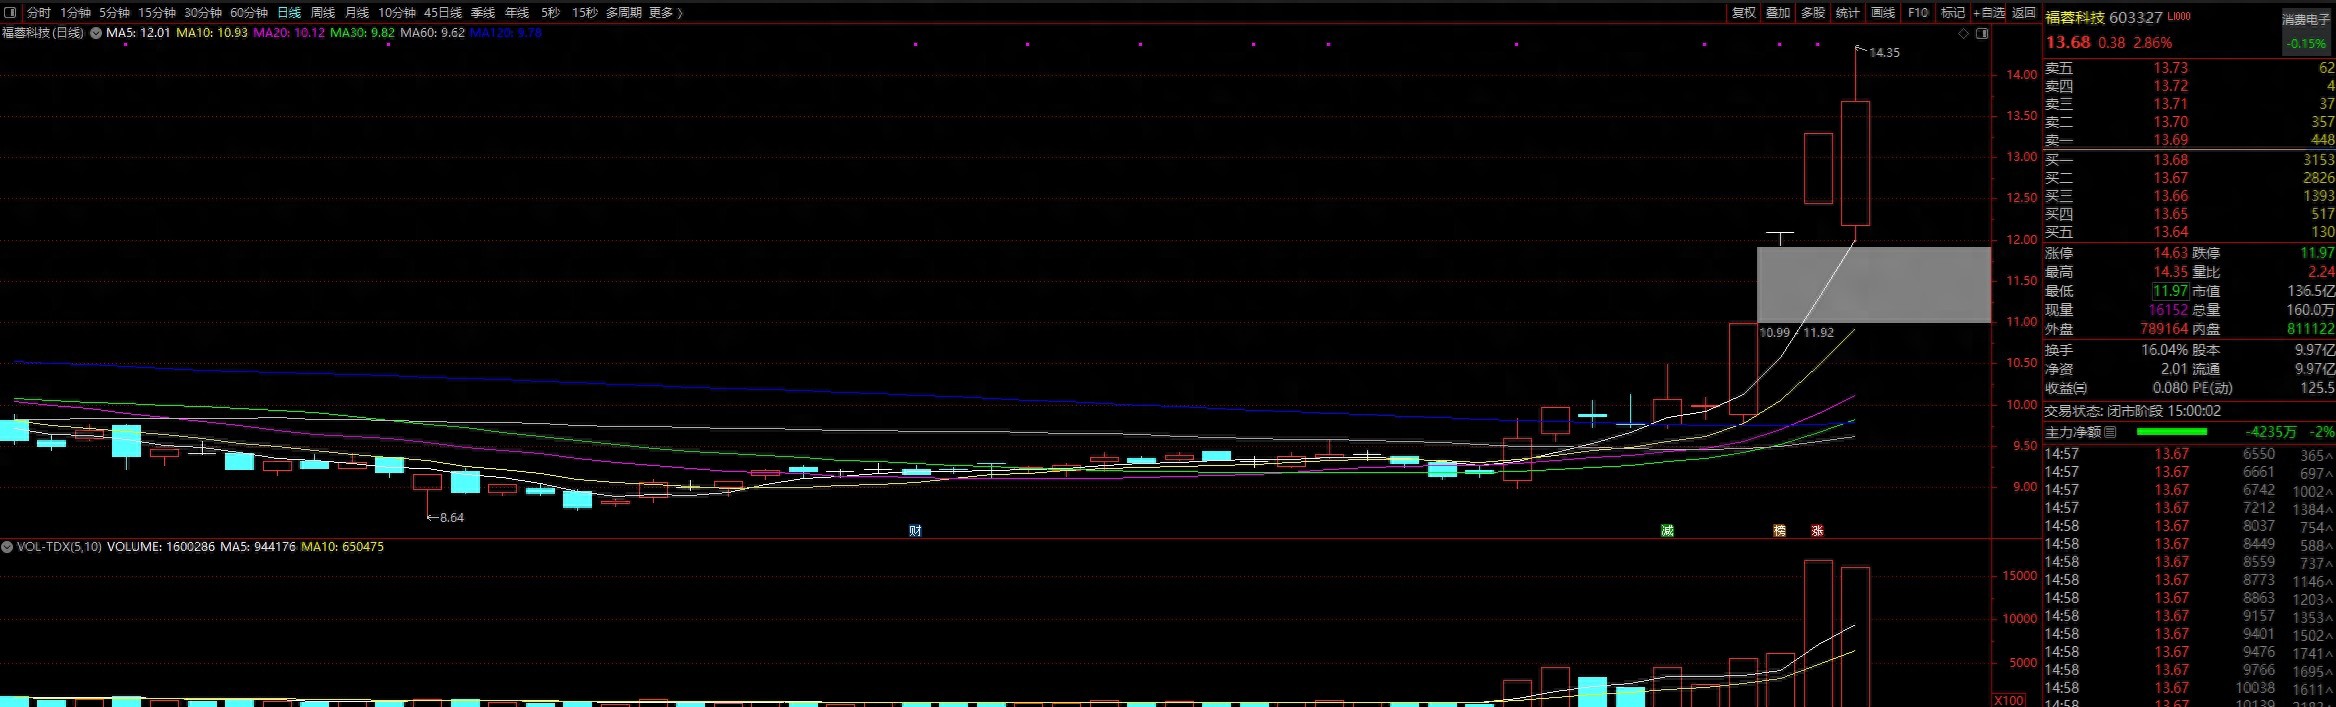Select the 5分钟 period
The height and width of the screenshot is (707, 2336).
point(114,13)
